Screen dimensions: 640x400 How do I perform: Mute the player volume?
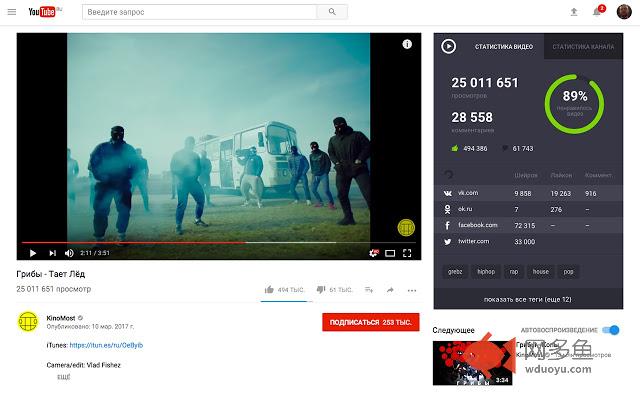(69, 253)
